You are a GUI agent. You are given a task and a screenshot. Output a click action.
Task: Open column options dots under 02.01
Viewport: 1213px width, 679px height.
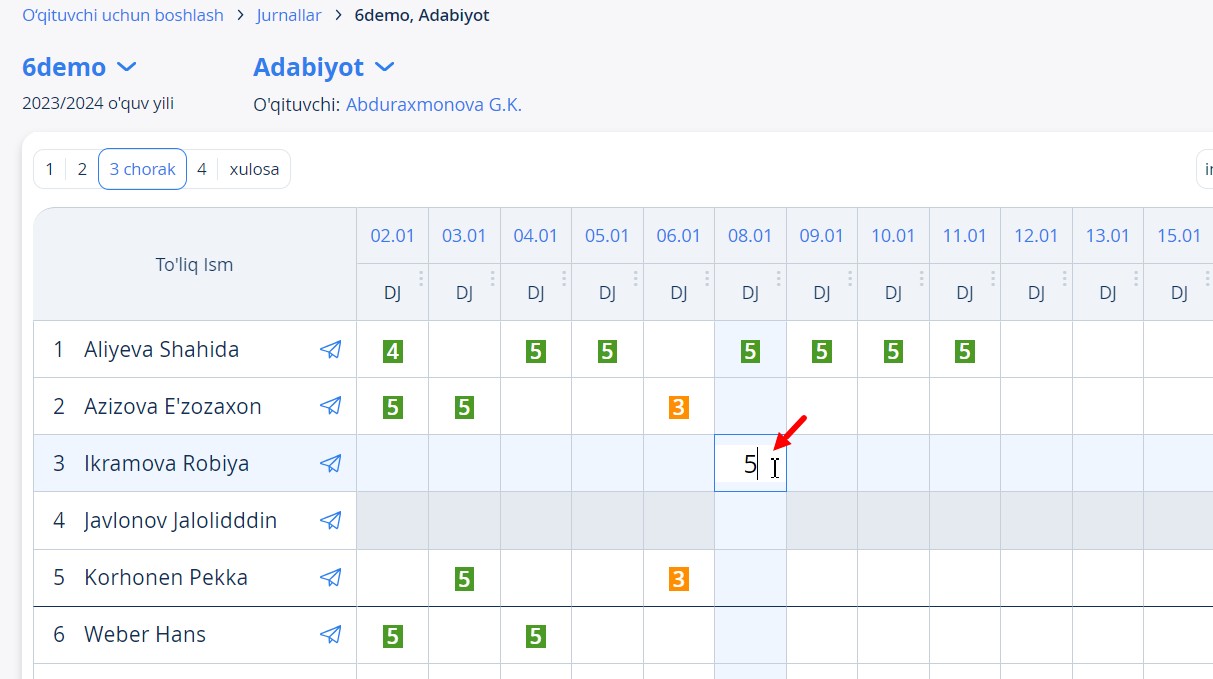(421, 278)
